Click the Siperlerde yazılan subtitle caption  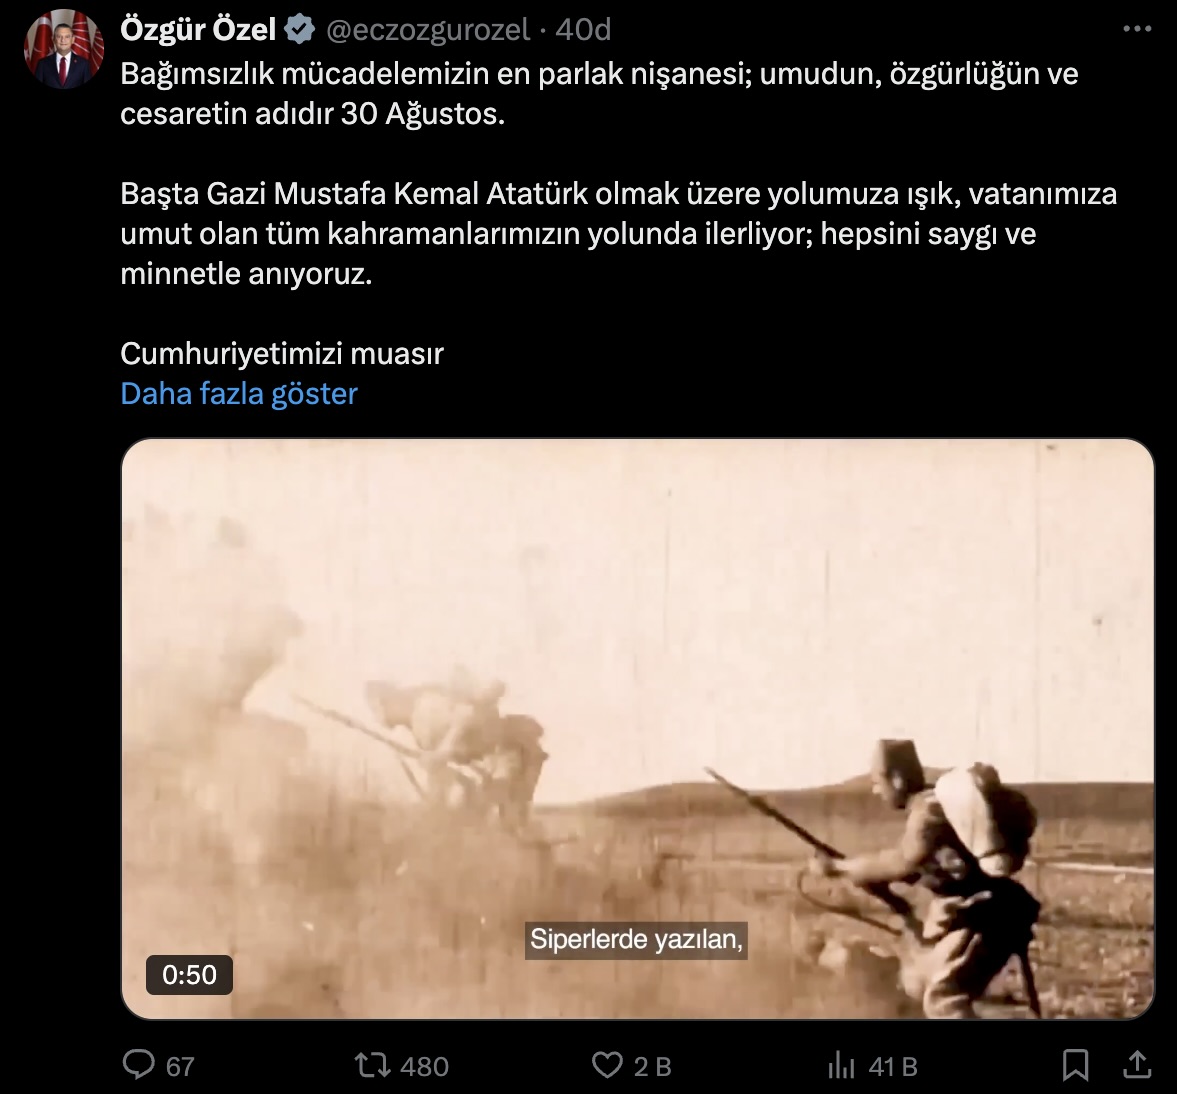[x=637, y=939]
